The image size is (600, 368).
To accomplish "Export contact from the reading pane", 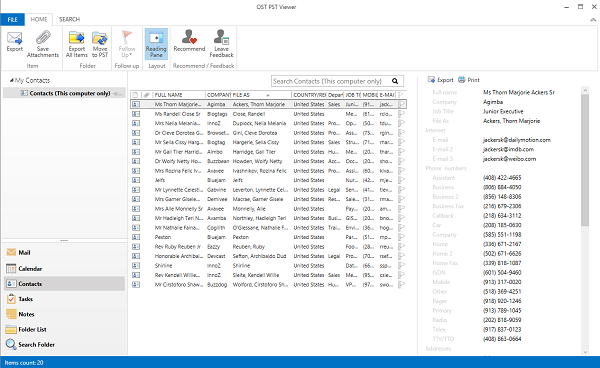I will click(440, 80).
